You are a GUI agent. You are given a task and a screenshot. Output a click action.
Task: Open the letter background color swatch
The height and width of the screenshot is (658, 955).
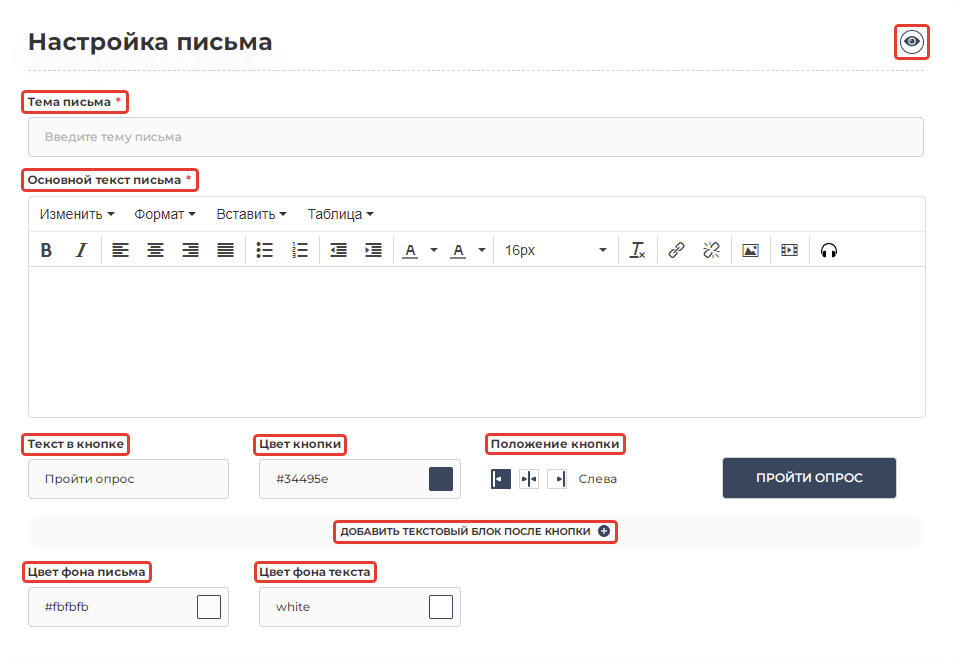[209, 607]
